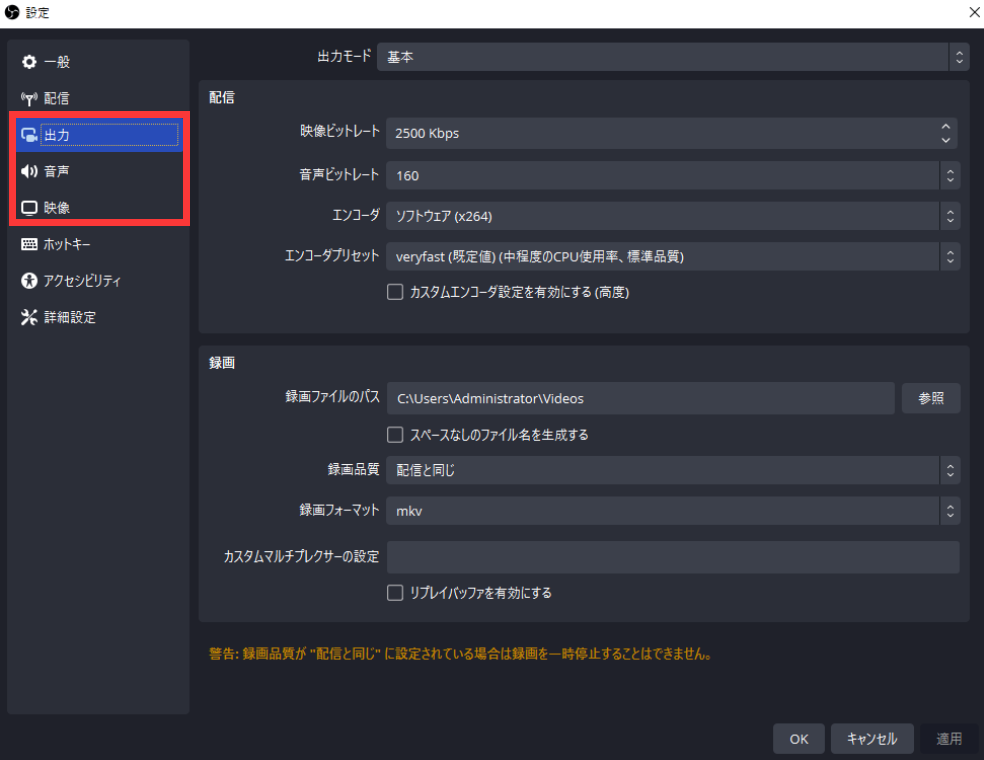Screen dimensions: 984x760
Task: Click the tools icon for 詳細設定
Action: [x=29, y=317]
